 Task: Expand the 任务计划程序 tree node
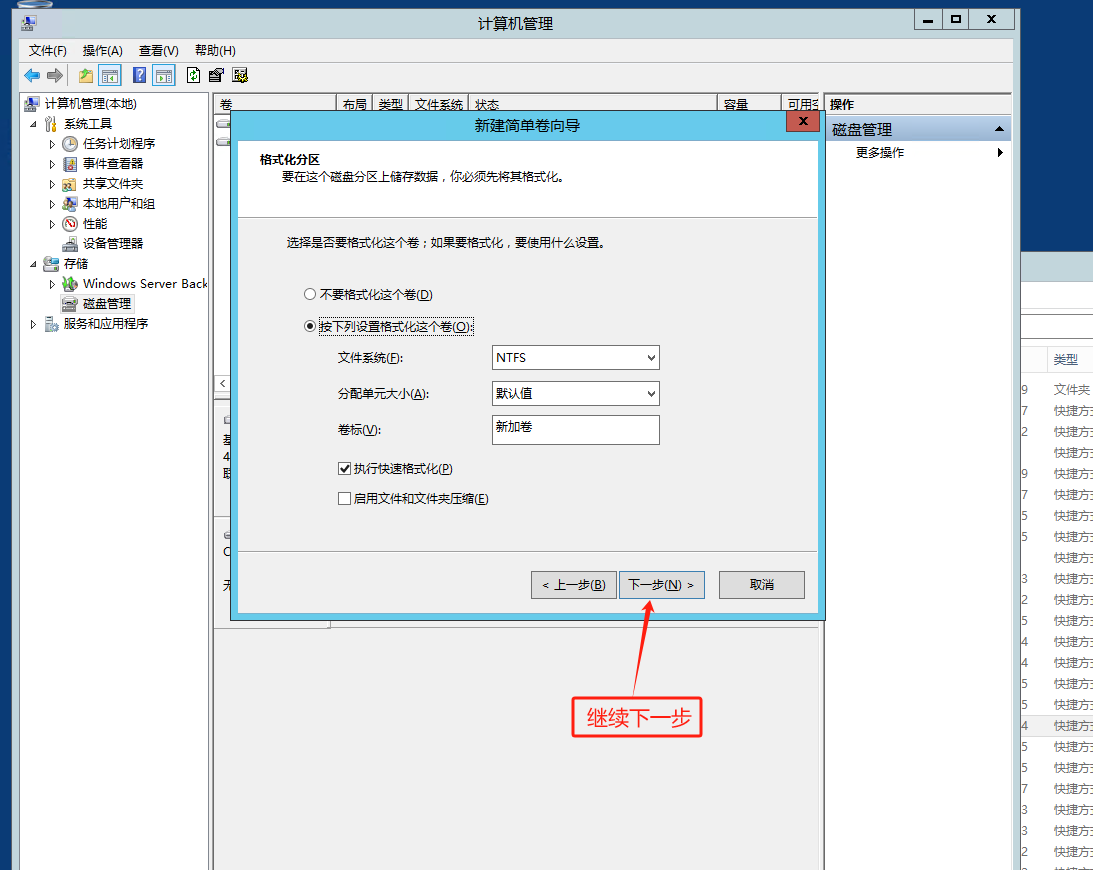click(x=53, y=144)
